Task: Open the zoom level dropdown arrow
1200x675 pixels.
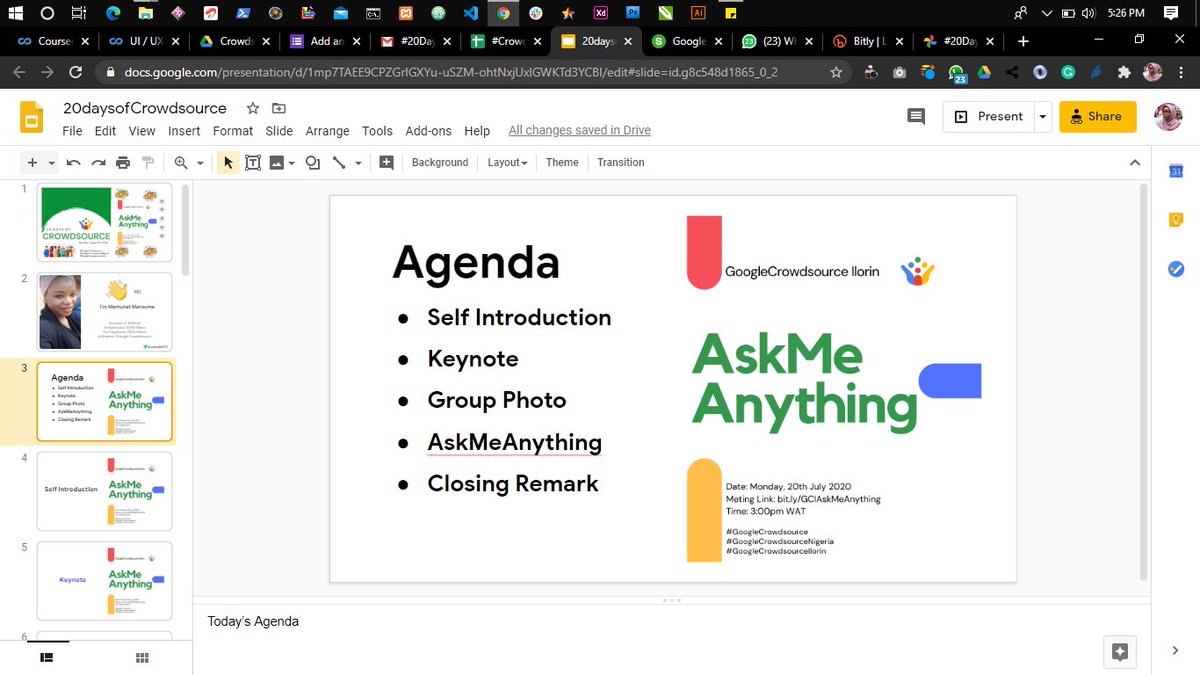Action: 200,163
